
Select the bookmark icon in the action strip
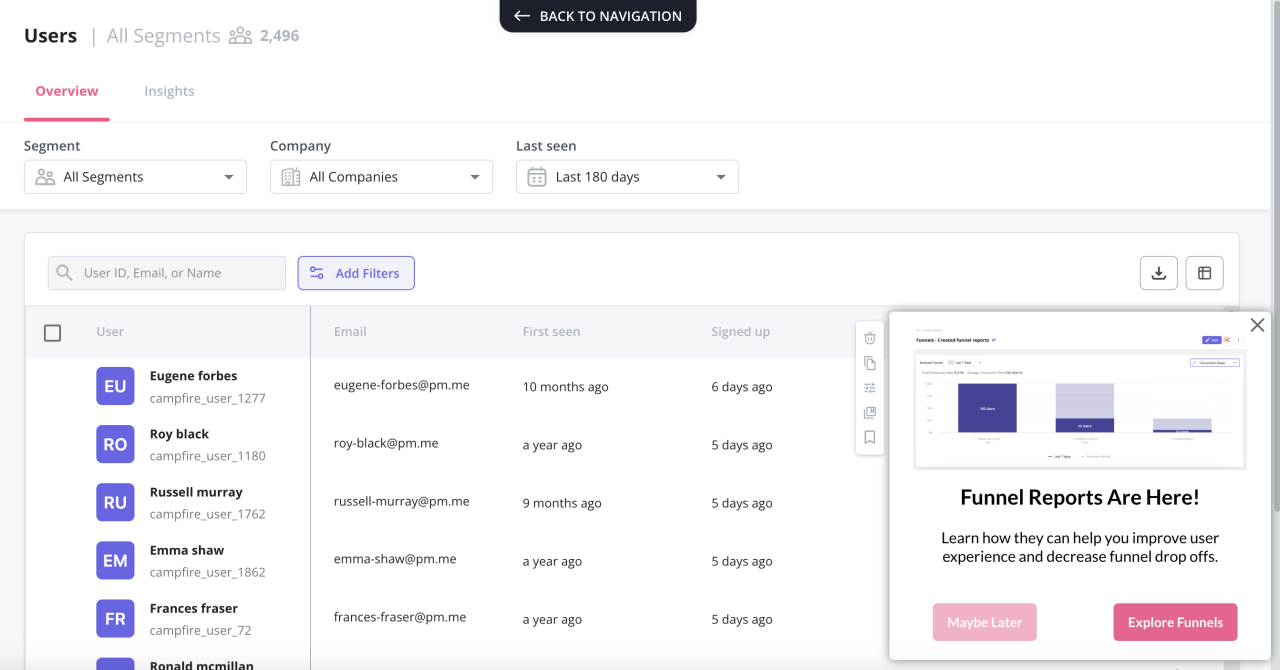(870, 437)
